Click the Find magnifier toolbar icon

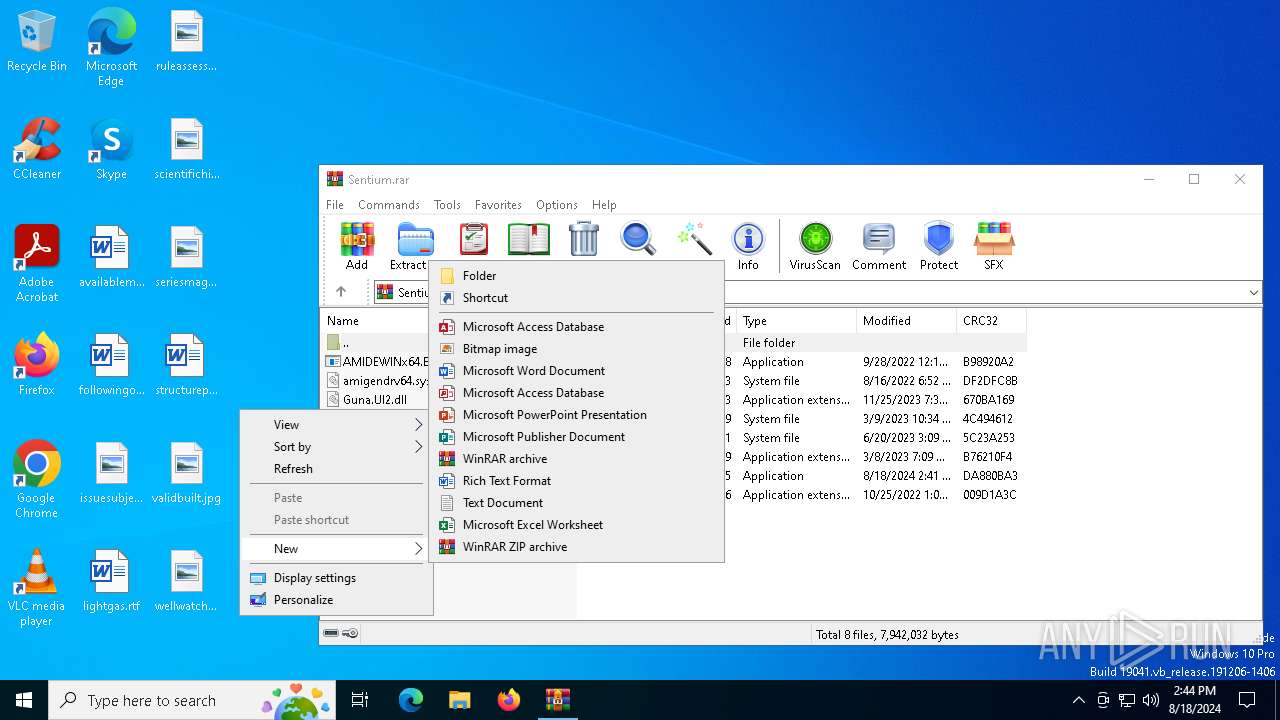tap(638, 240)
